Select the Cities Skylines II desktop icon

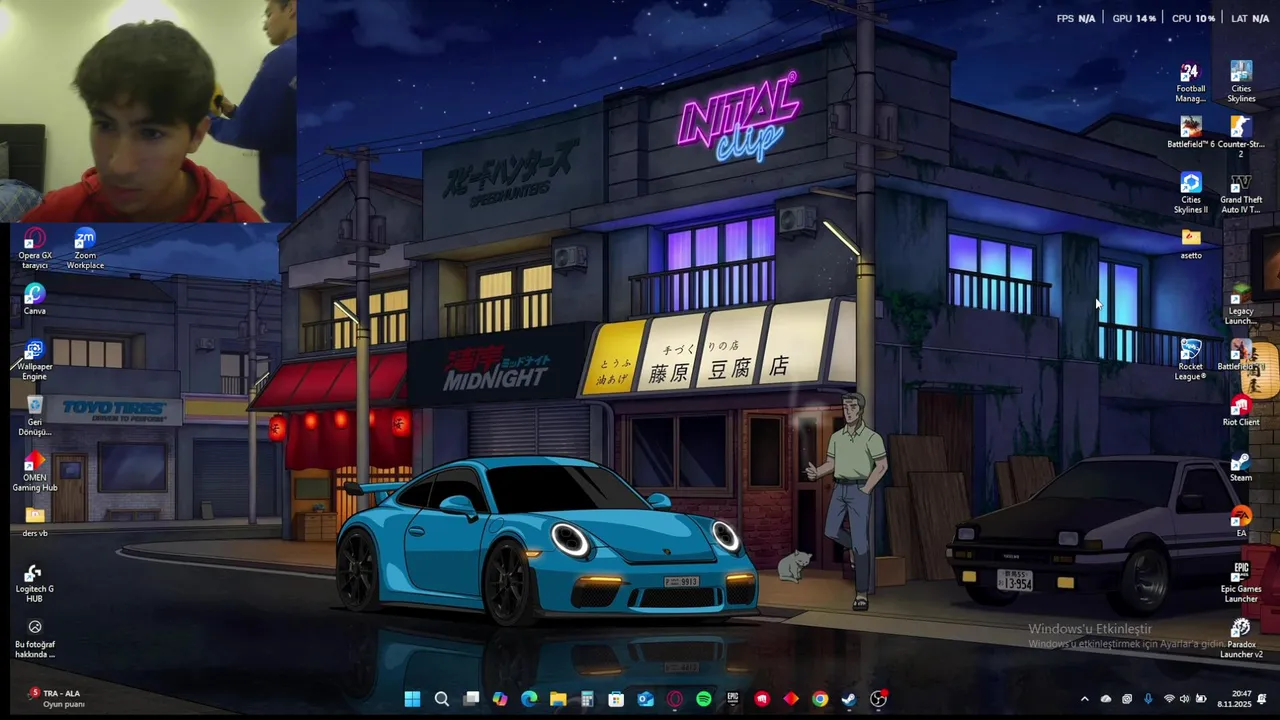[x=1190, y=193]
